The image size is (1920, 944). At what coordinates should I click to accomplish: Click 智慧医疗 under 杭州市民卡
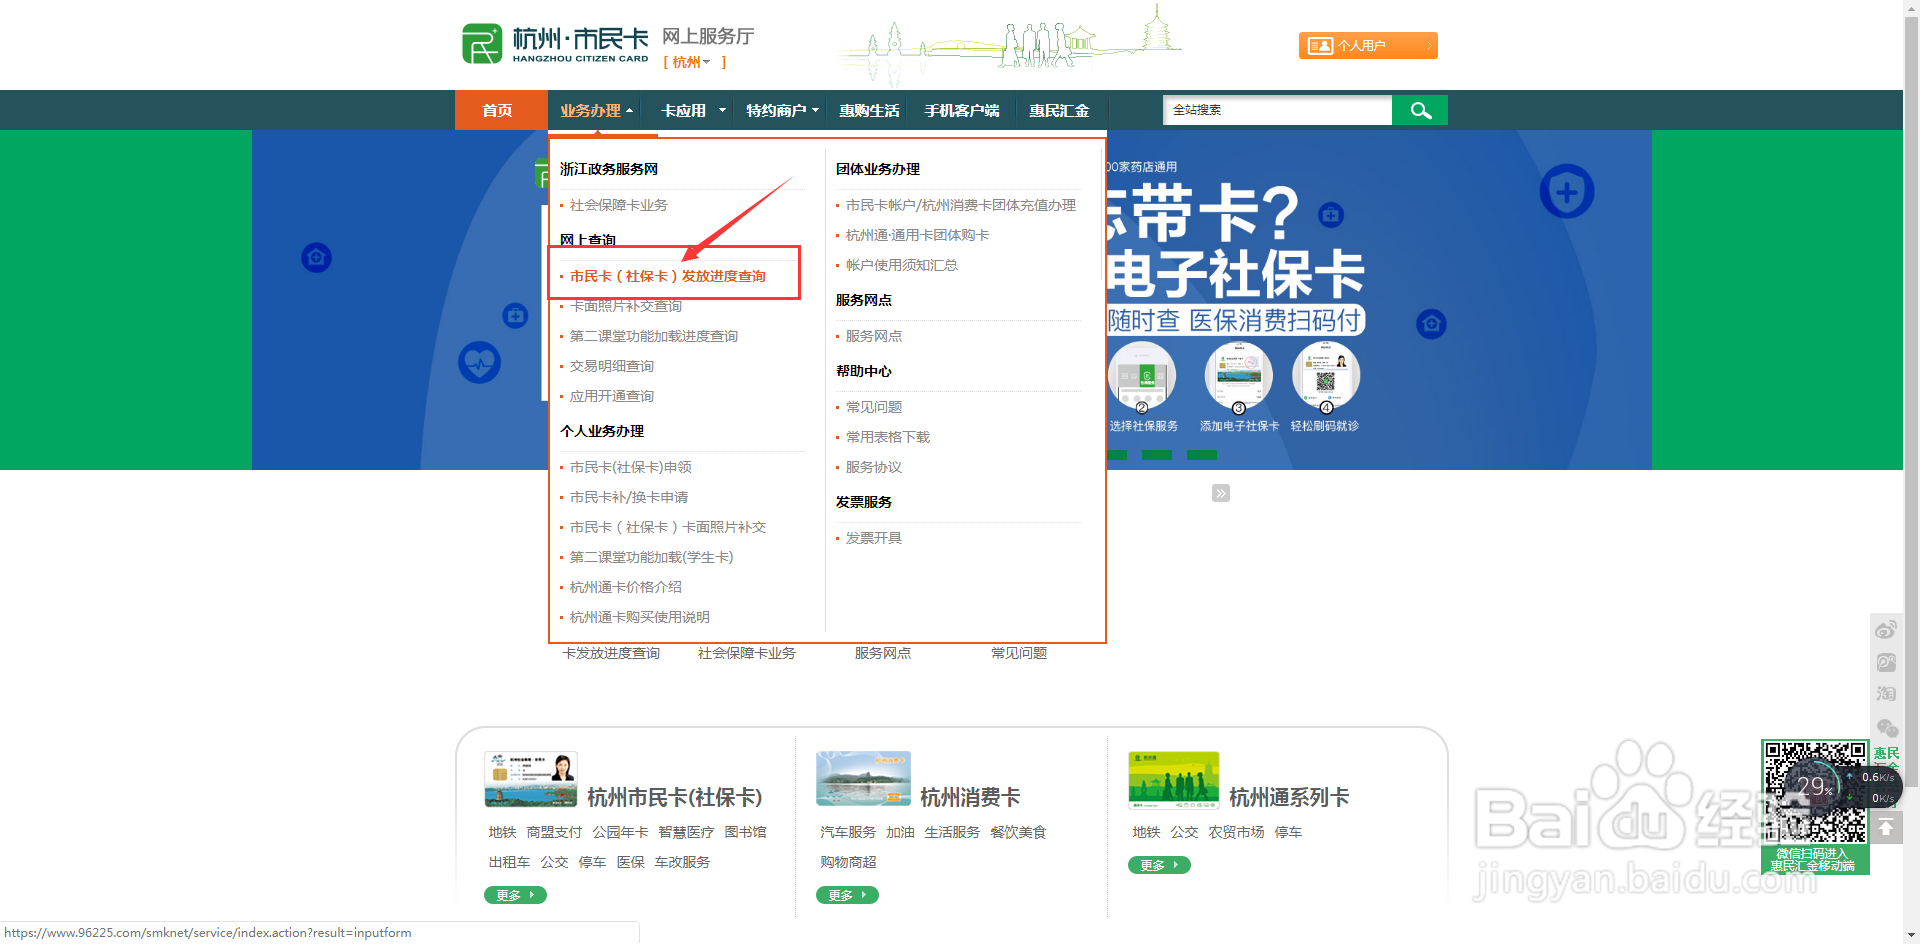pyautogui.click(x=686, y=832)
